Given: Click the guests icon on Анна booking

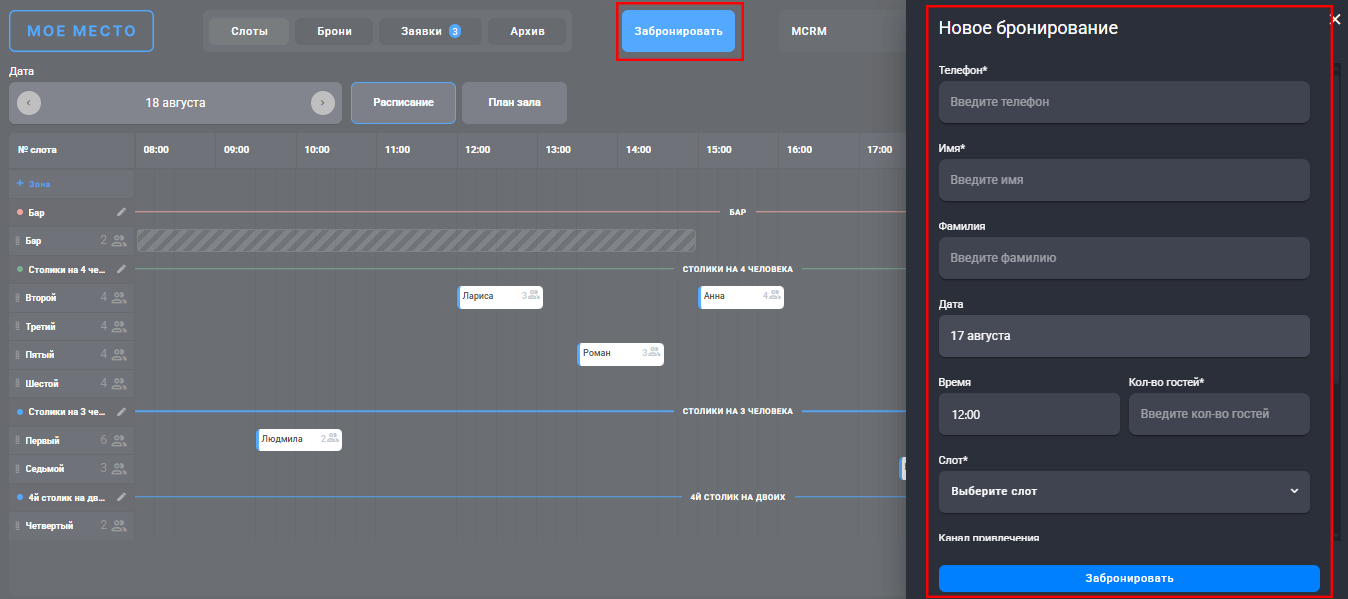Looking at the screenshot, I should (775, 295).
